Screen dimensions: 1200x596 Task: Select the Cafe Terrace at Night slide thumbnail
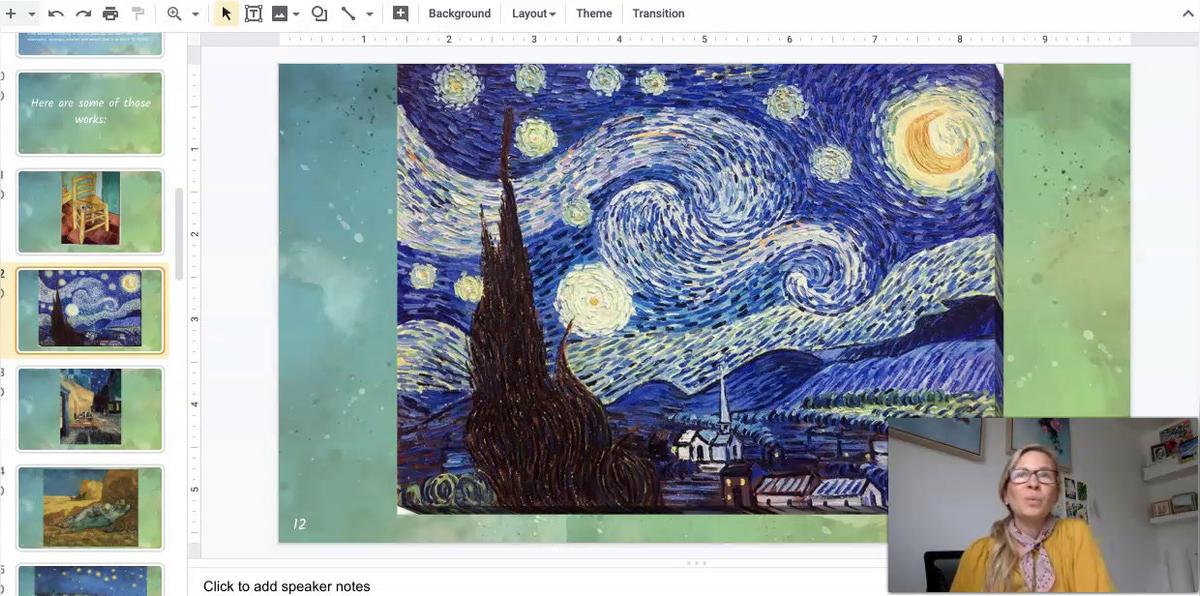point(90,408)
